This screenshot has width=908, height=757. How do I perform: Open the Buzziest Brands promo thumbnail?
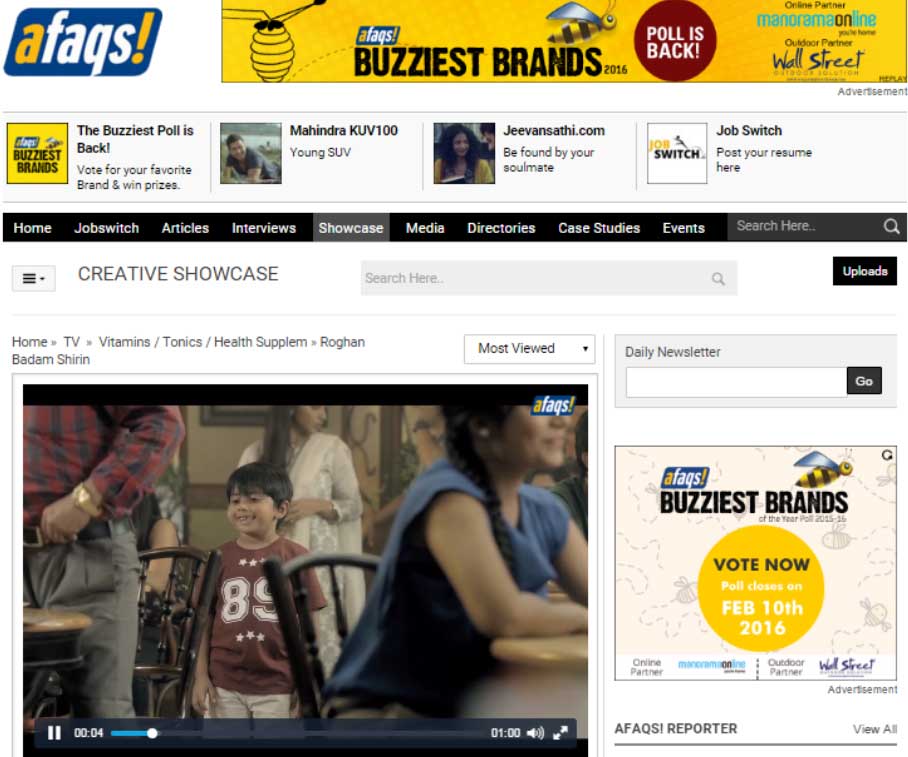38,153
